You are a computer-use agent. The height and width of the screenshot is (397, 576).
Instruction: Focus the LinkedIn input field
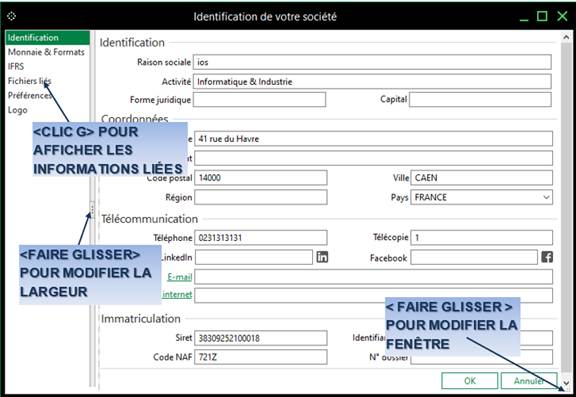254,257
